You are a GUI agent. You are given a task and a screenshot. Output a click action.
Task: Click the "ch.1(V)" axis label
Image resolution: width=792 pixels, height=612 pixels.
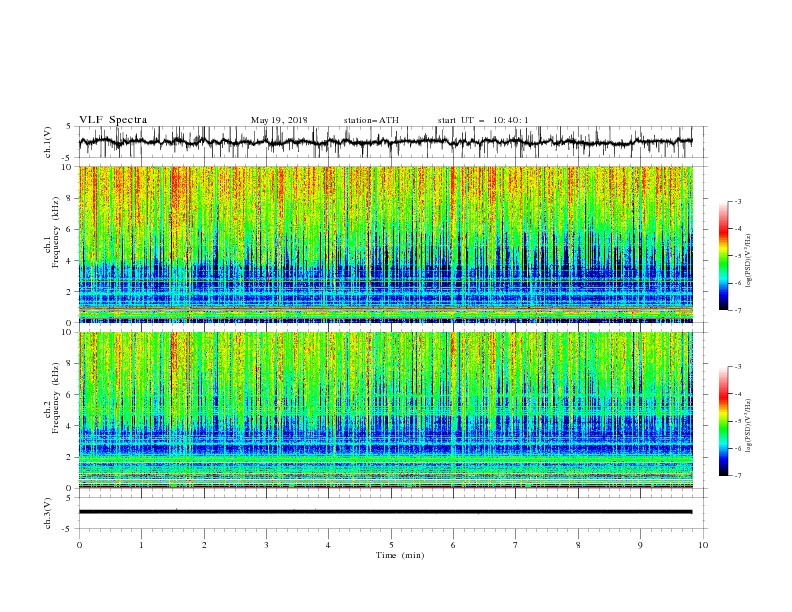[48, 142]
